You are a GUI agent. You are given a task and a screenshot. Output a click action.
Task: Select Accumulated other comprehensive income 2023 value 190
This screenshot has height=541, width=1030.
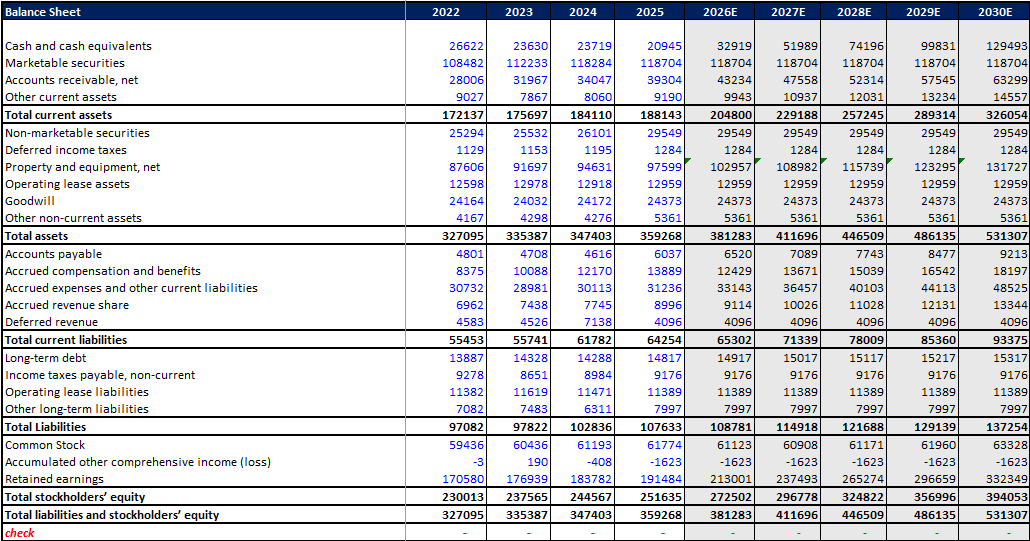pos(537,462)
